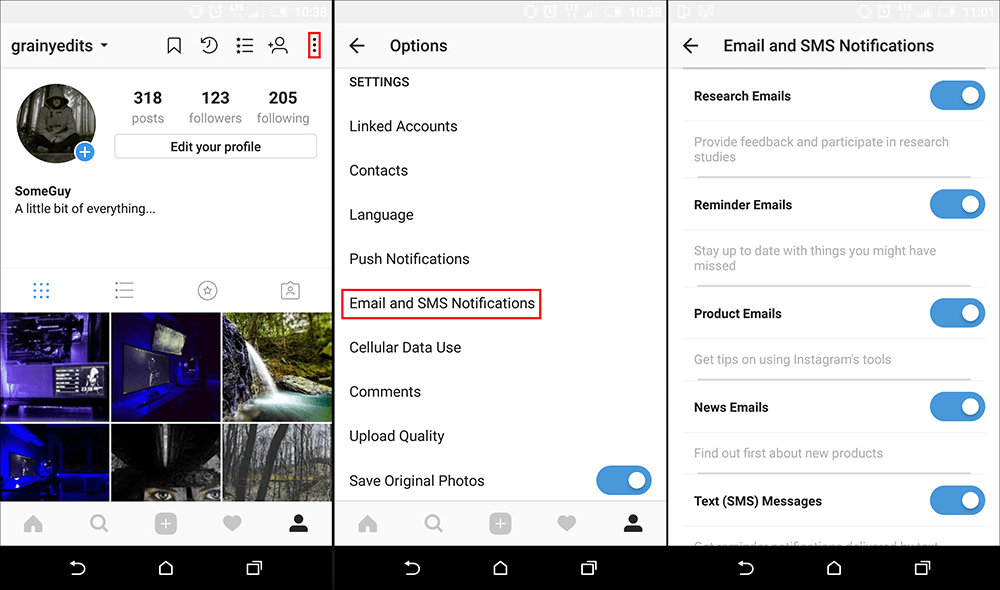Go to home feed in Options screen
1000x590 pixels.
367,524
